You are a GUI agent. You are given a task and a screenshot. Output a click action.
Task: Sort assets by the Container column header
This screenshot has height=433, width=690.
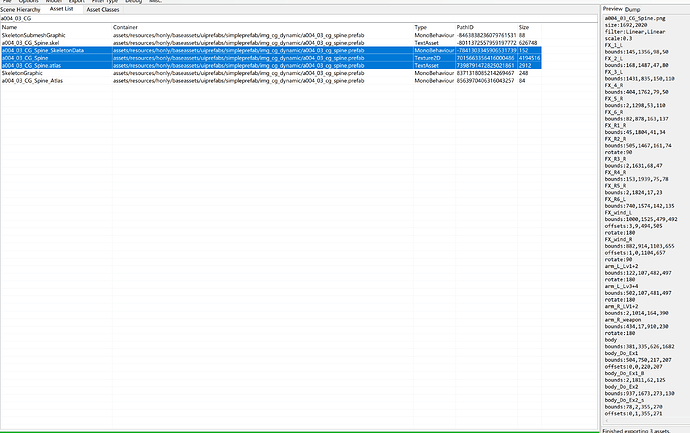click(250, 27)
